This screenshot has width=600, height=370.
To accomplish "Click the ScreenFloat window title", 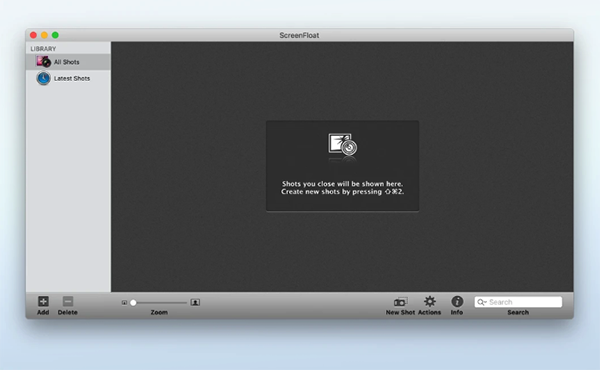I will click(299, 35).
